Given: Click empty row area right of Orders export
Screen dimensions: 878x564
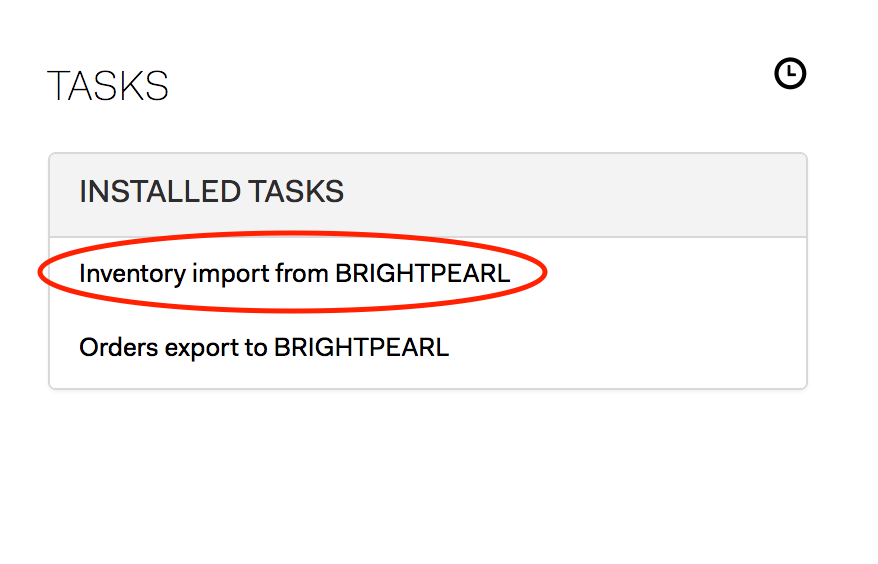Looking at the screenshot, I should coord(627,347).
